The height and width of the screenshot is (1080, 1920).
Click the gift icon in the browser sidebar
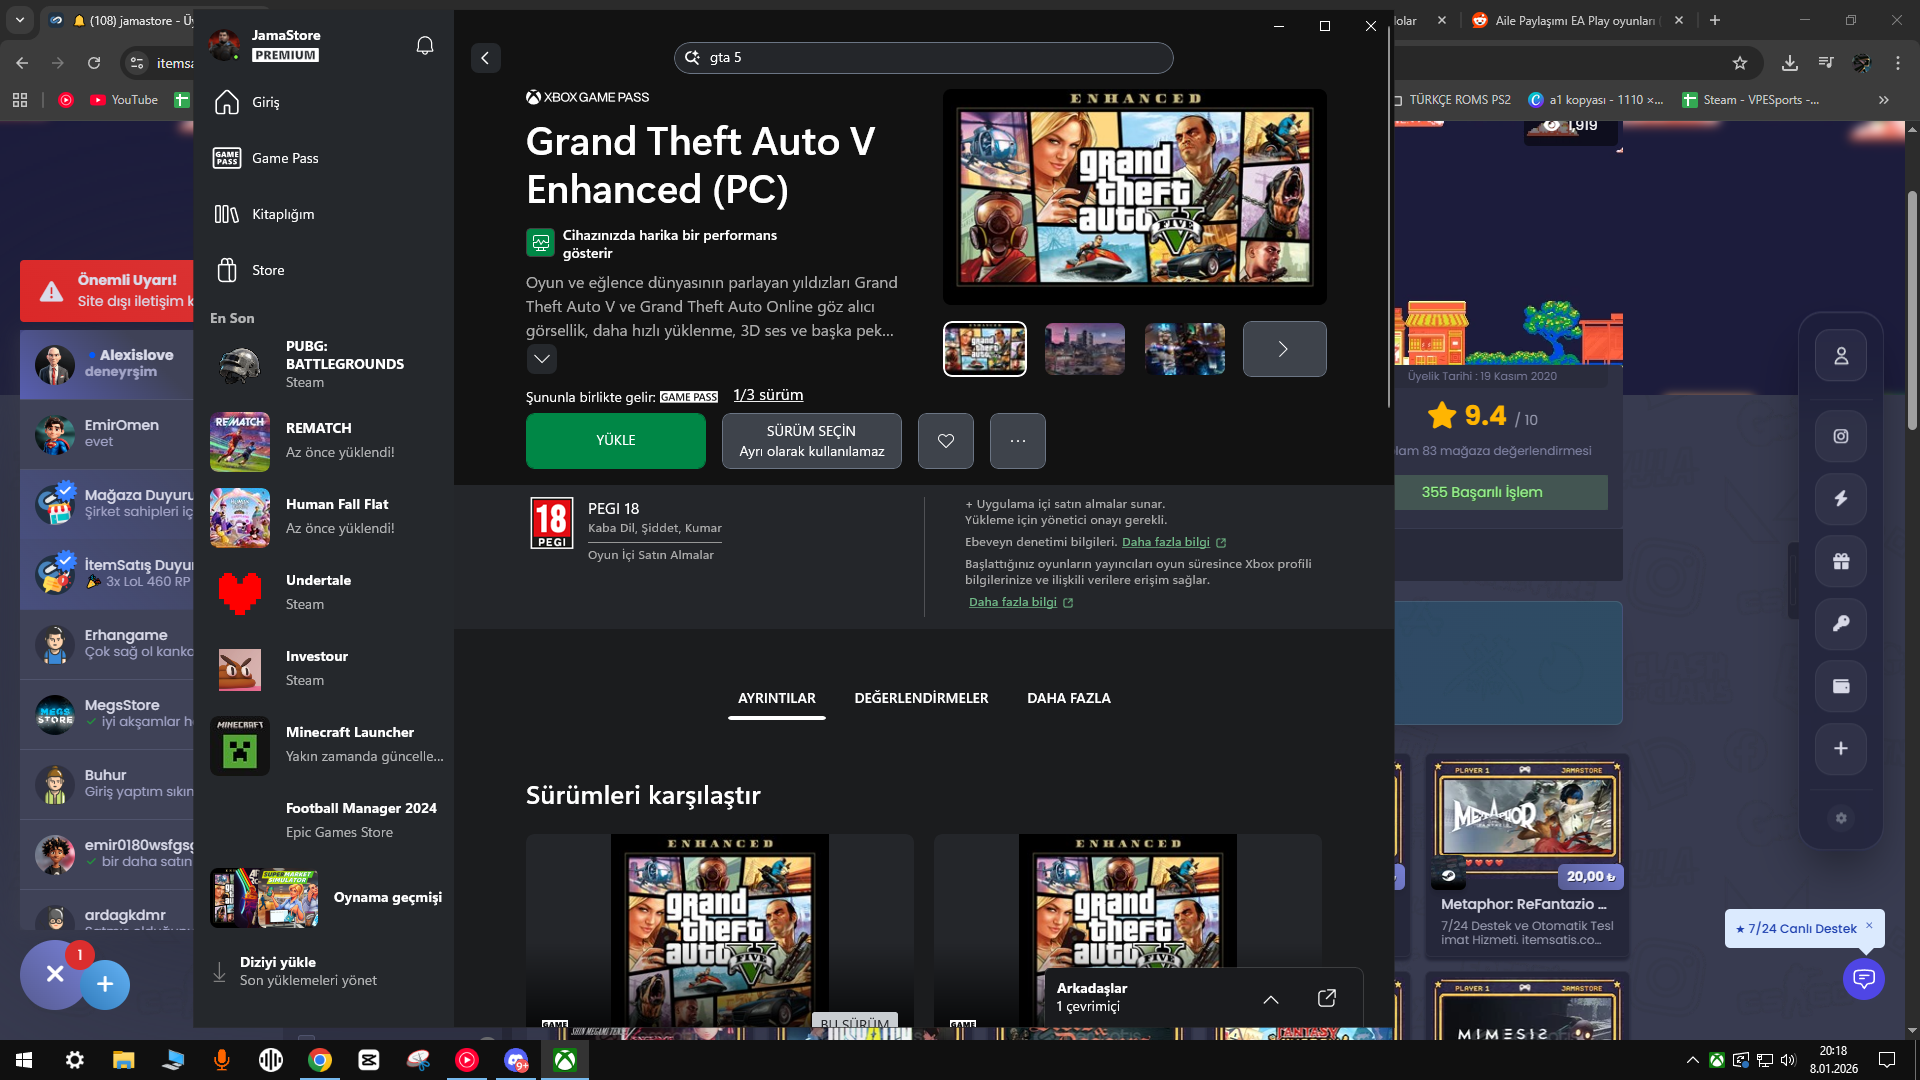pyautogui.click(x=1841, y=561)
